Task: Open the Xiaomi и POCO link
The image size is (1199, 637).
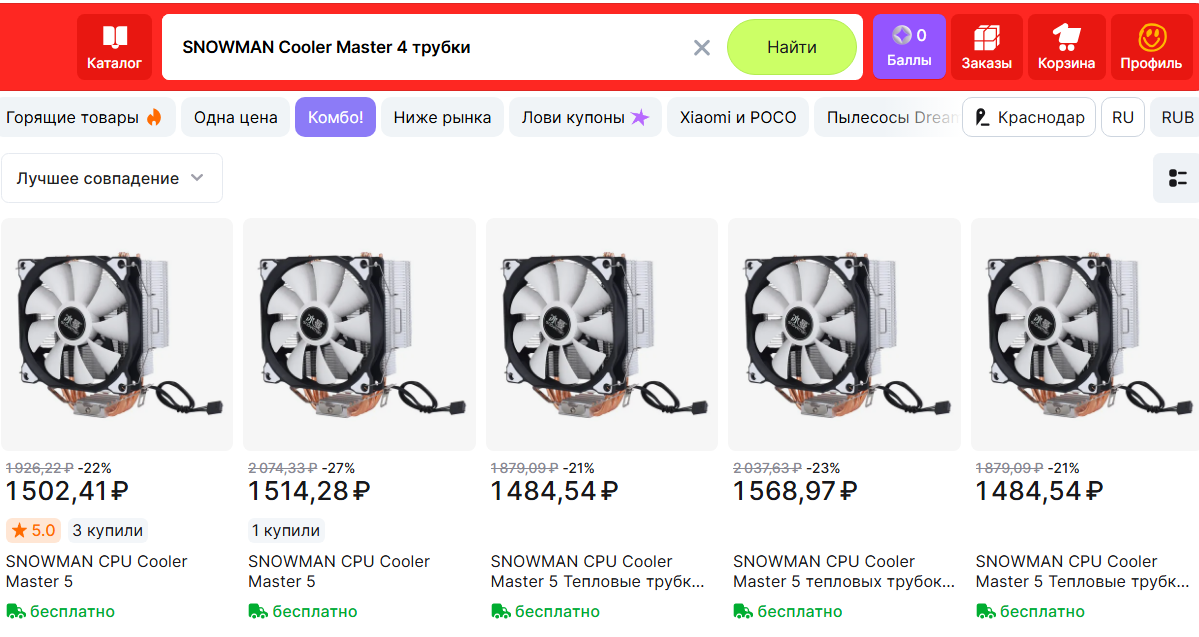Action: point(738,117)
